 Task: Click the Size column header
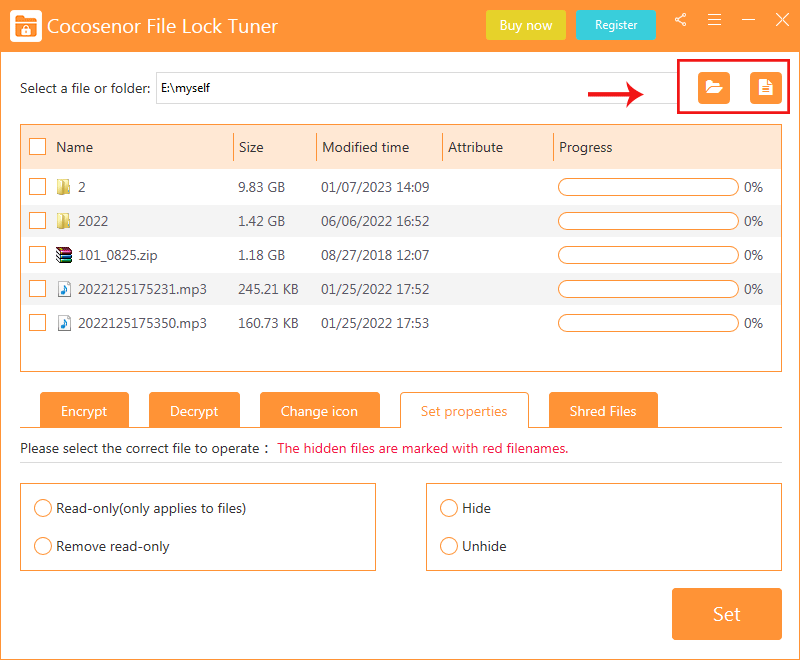click(251, 147)
